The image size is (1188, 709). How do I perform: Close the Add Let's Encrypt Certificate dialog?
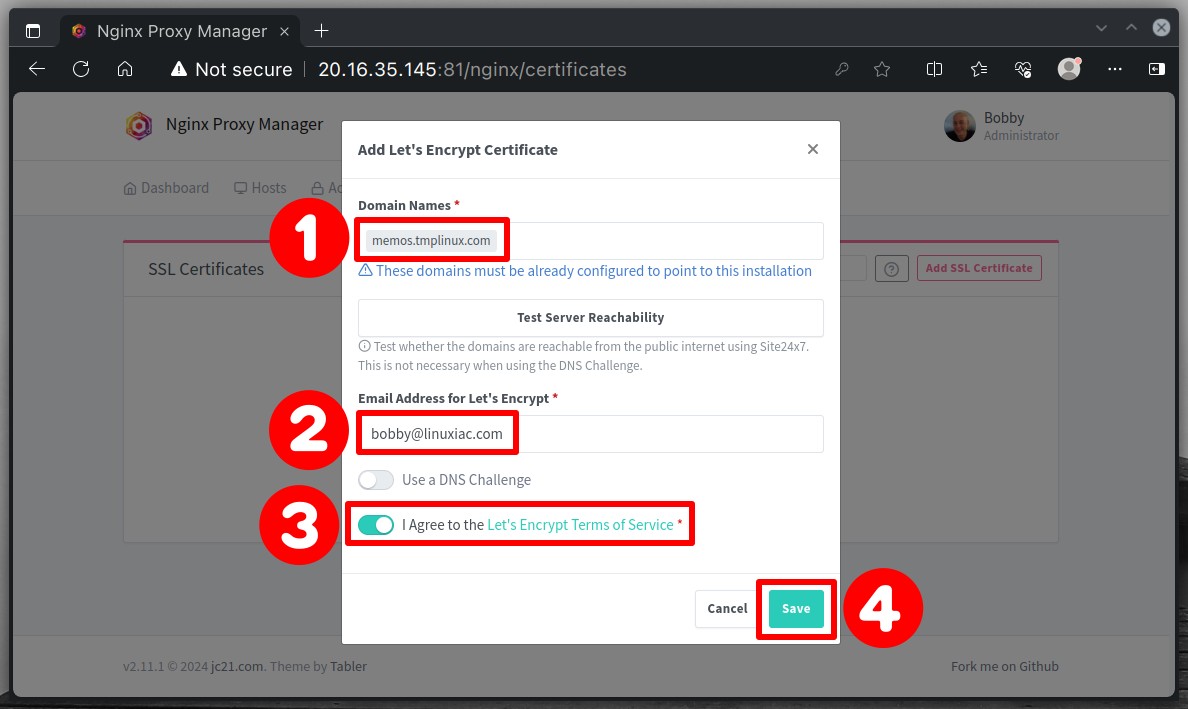pyautogui.click(x=813, y=149)
